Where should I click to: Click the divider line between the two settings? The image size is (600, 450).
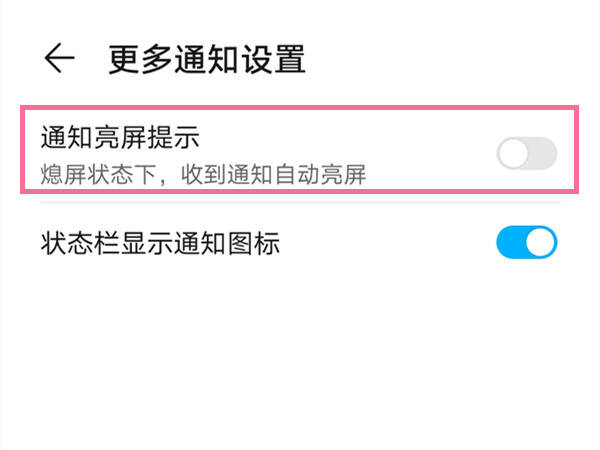[x=300, y=202]
